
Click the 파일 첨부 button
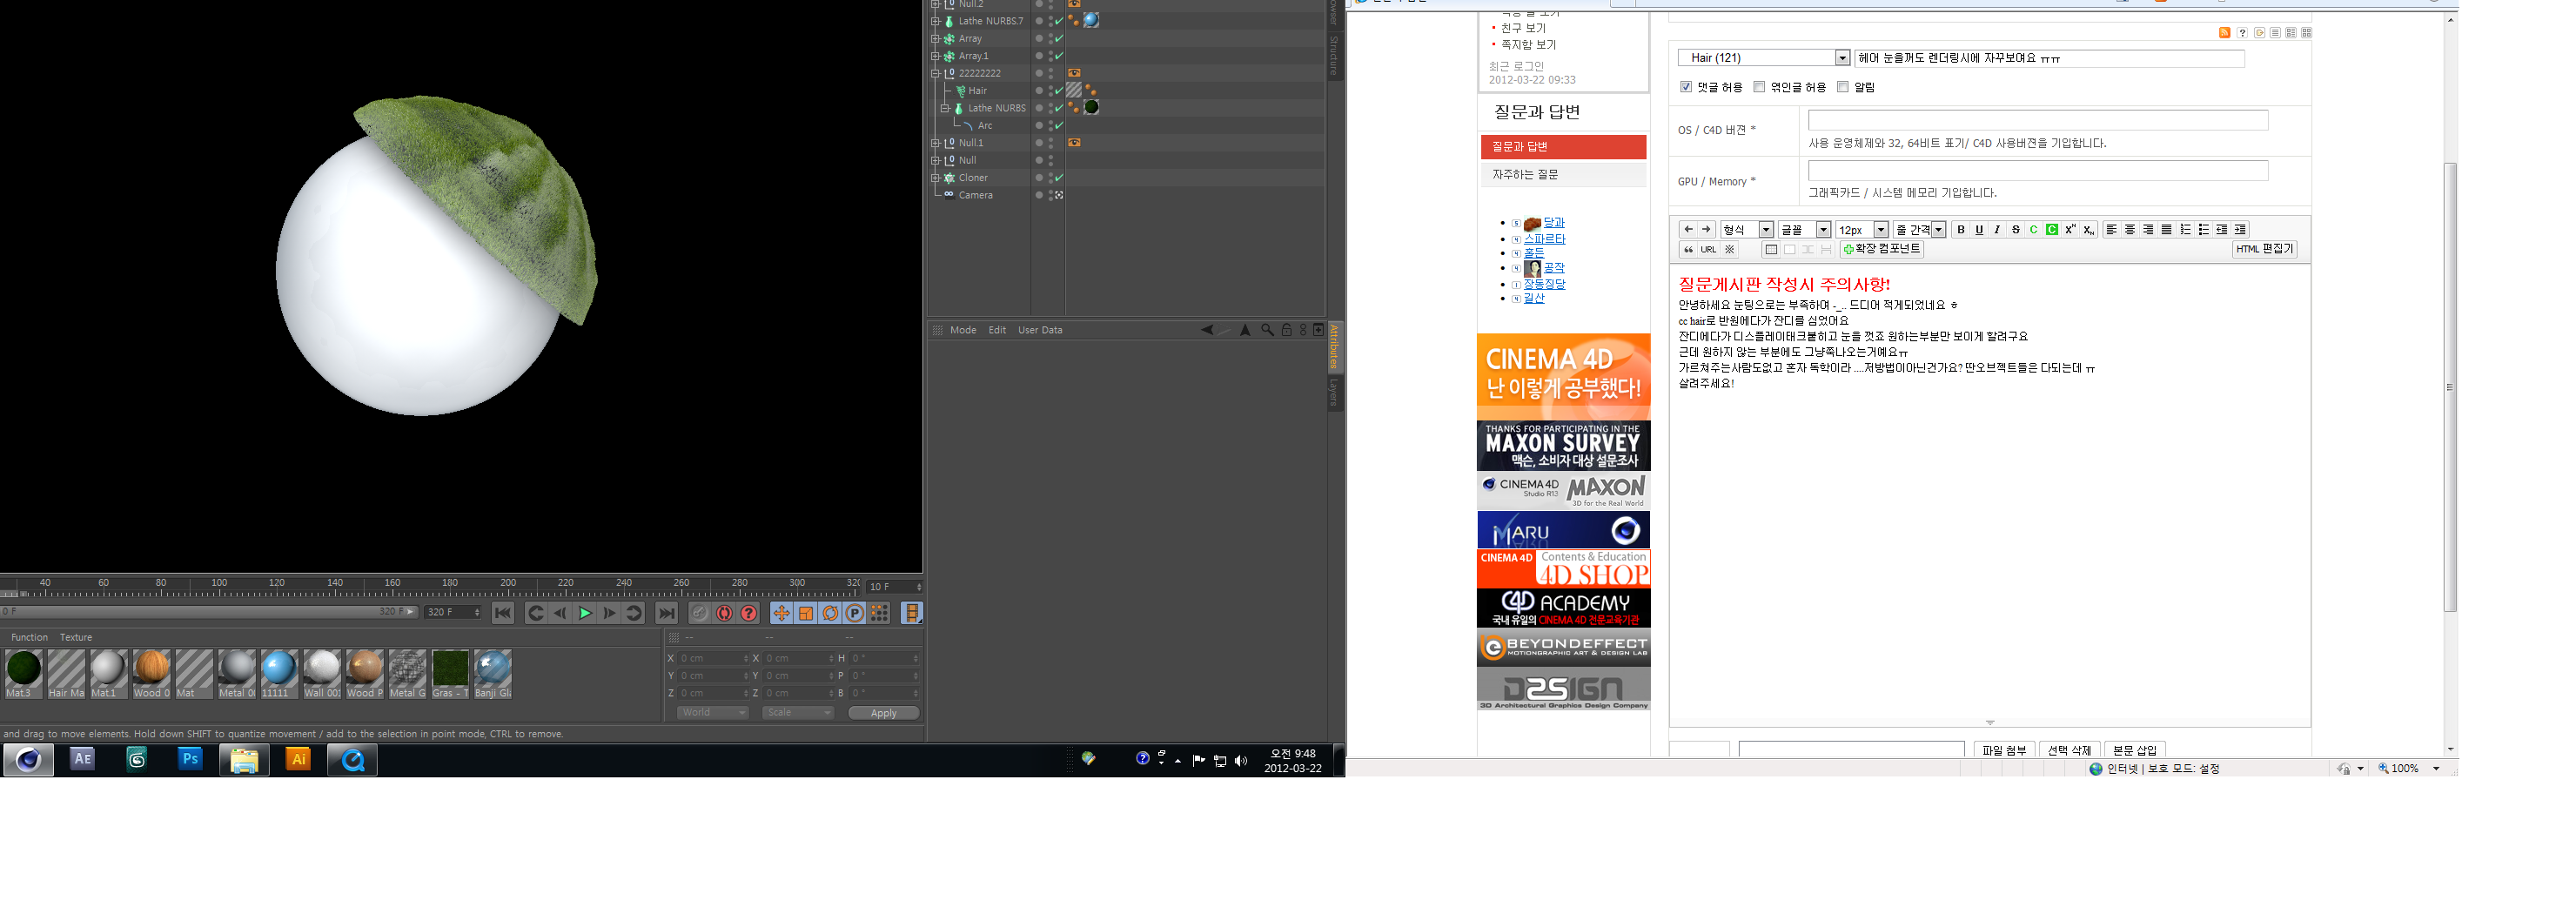pyautogui.click(x=2004, y=750)
